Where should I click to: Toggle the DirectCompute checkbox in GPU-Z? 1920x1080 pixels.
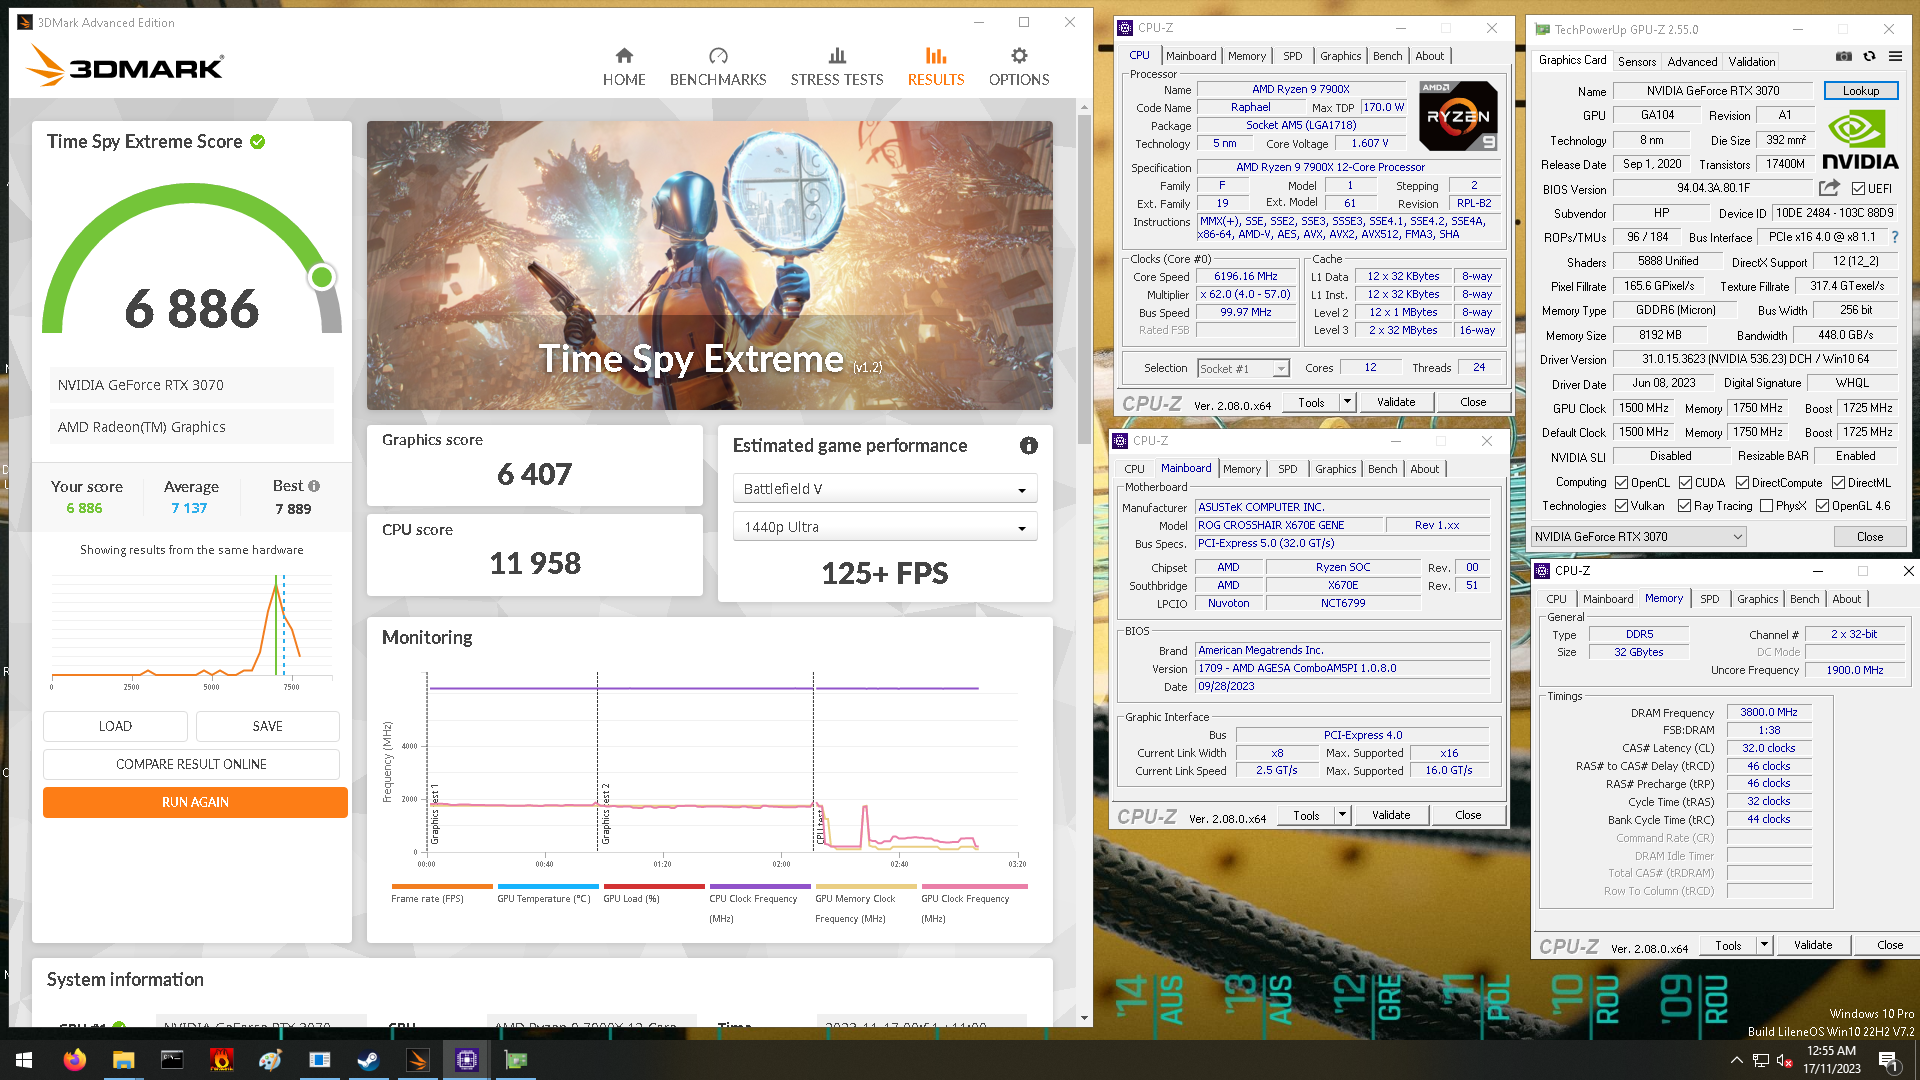click(1742, 482)
